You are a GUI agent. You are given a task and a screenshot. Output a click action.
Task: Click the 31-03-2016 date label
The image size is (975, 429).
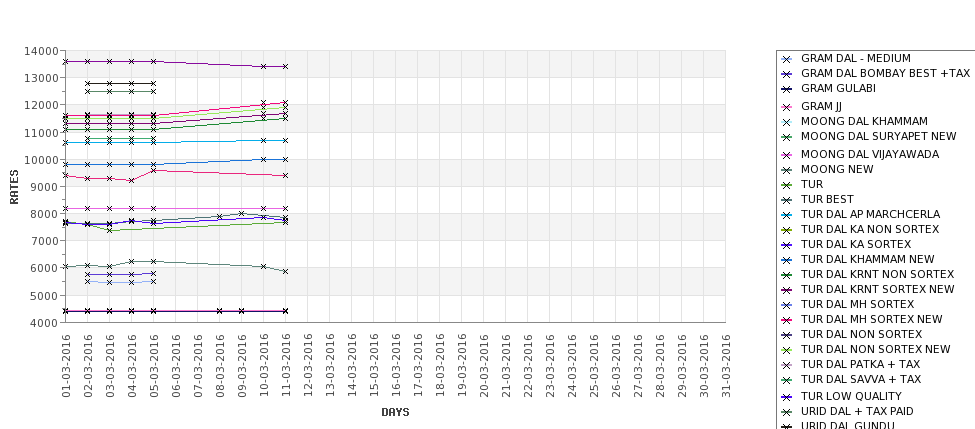tap(725, 366)
